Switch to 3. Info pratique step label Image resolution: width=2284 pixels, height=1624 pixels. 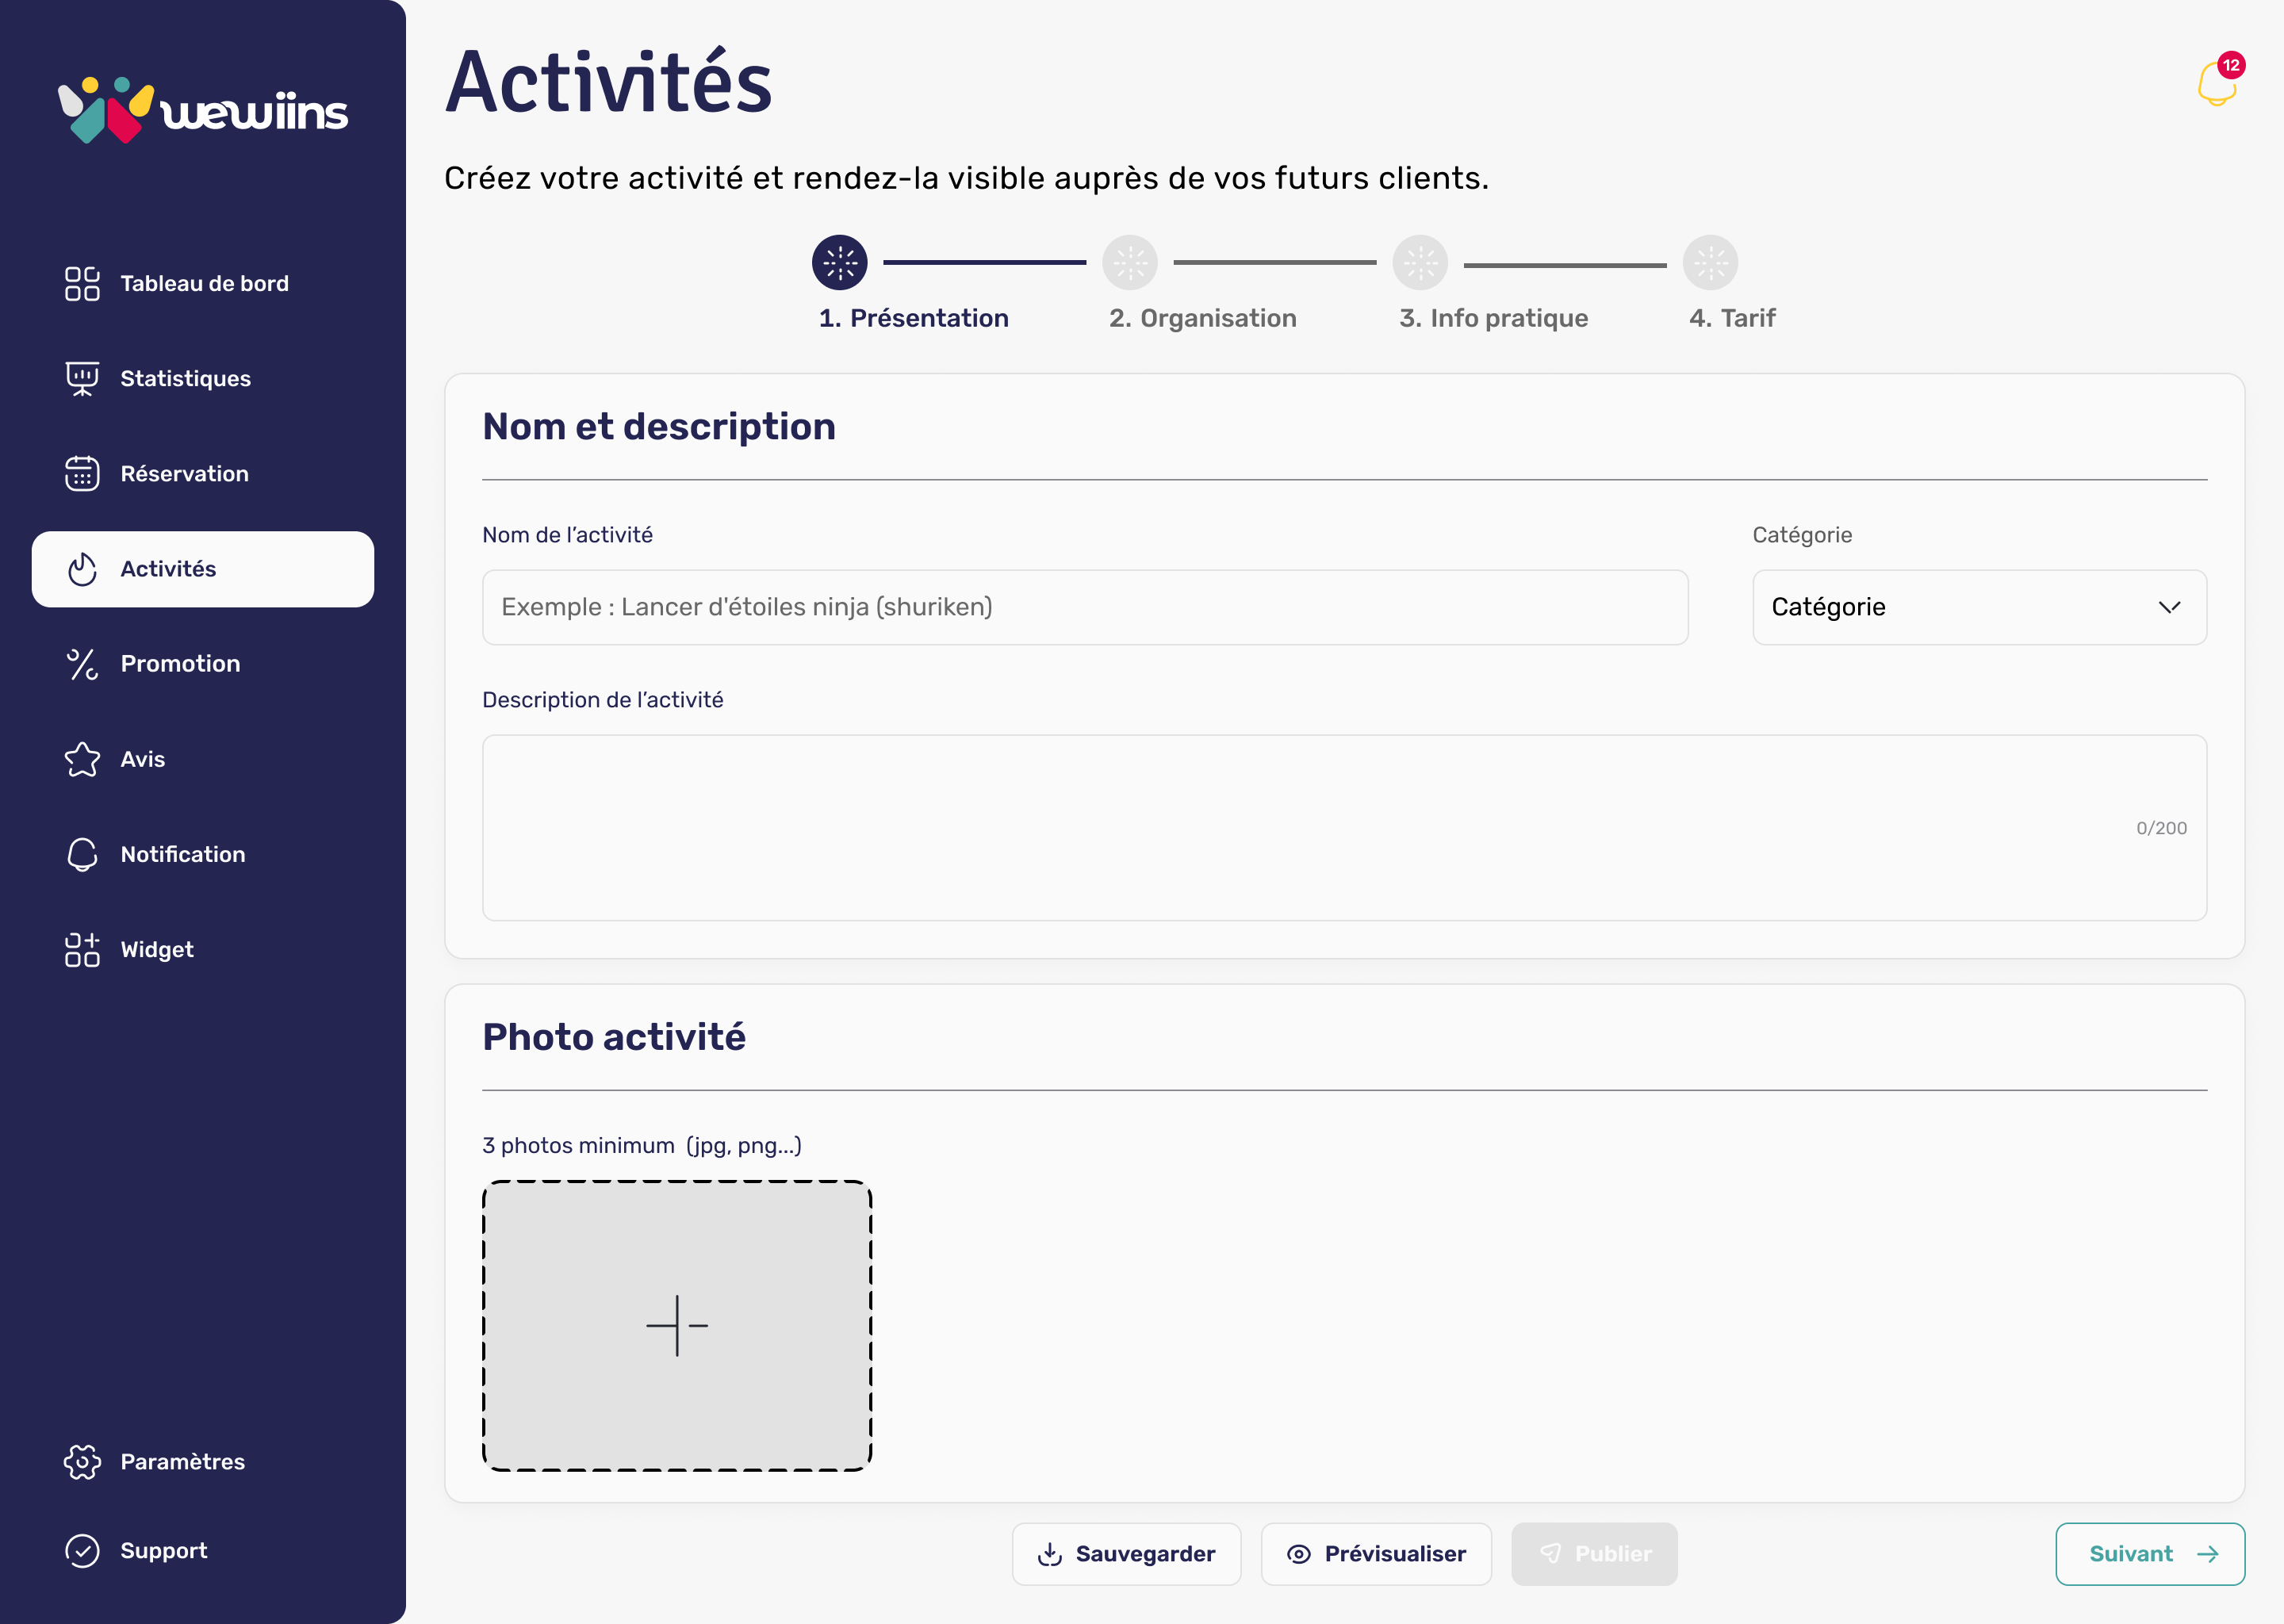pyautogui.click(x=1494, y=318)
